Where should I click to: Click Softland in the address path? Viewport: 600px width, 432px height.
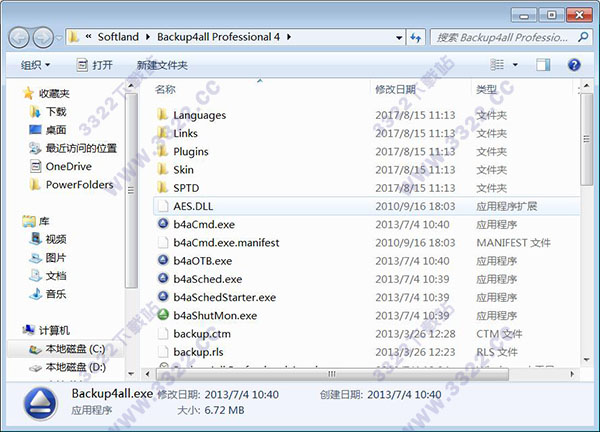pyautogui.click(x=118, y=37)
